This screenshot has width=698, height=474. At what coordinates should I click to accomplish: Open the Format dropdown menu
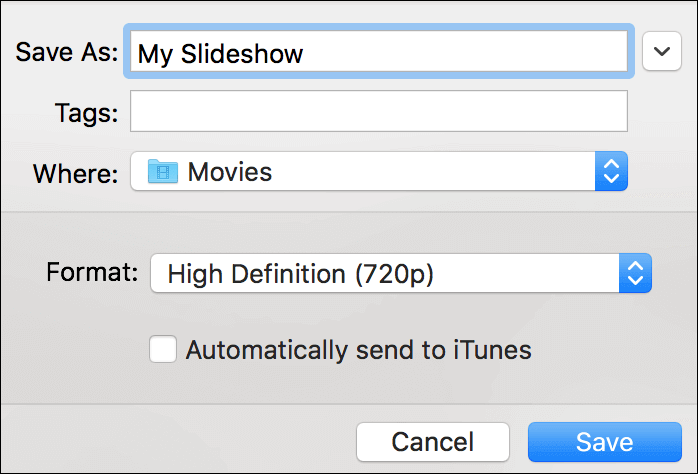pos(400,274)
